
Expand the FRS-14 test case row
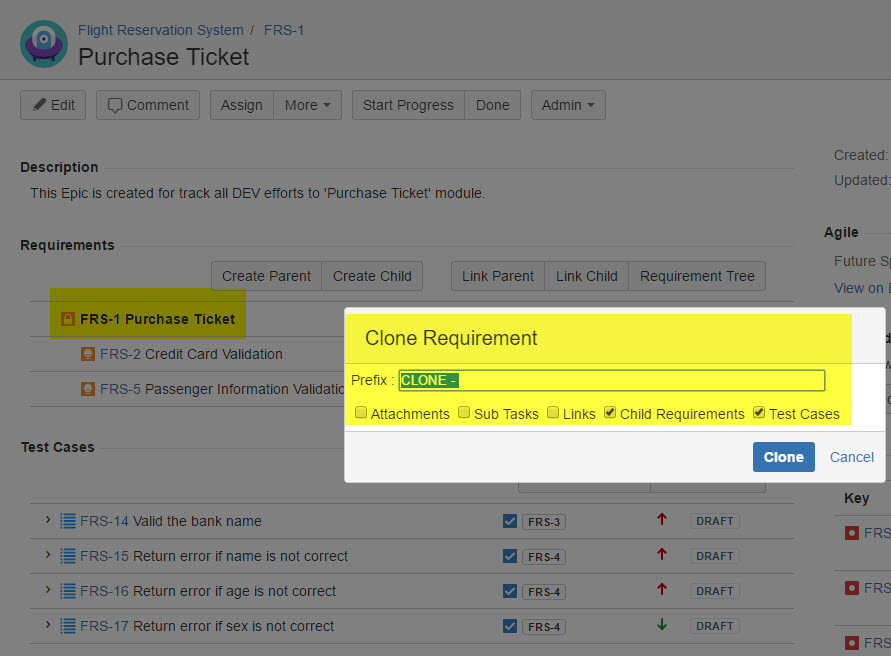(x=47, y=520)
